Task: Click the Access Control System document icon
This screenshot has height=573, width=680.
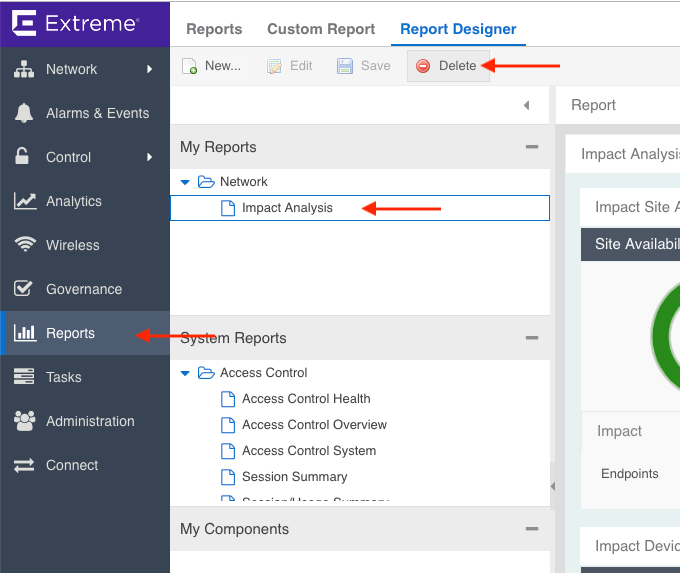Action: (228, 451)
